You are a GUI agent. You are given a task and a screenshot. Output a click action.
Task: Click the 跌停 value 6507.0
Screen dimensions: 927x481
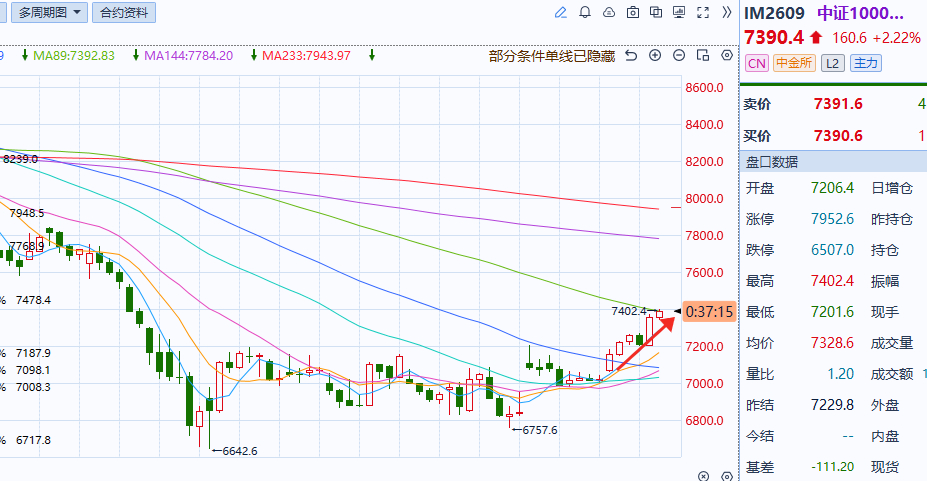832,250
